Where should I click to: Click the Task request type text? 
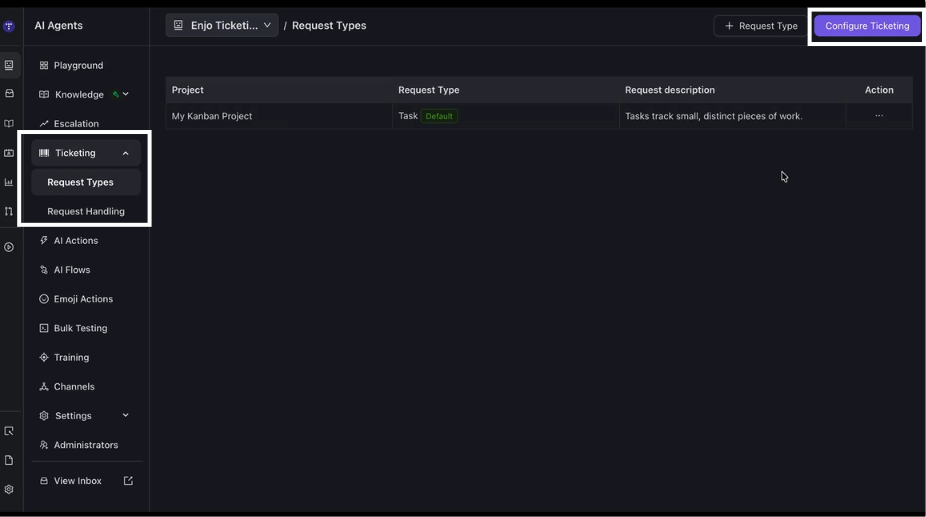point(407,116)
